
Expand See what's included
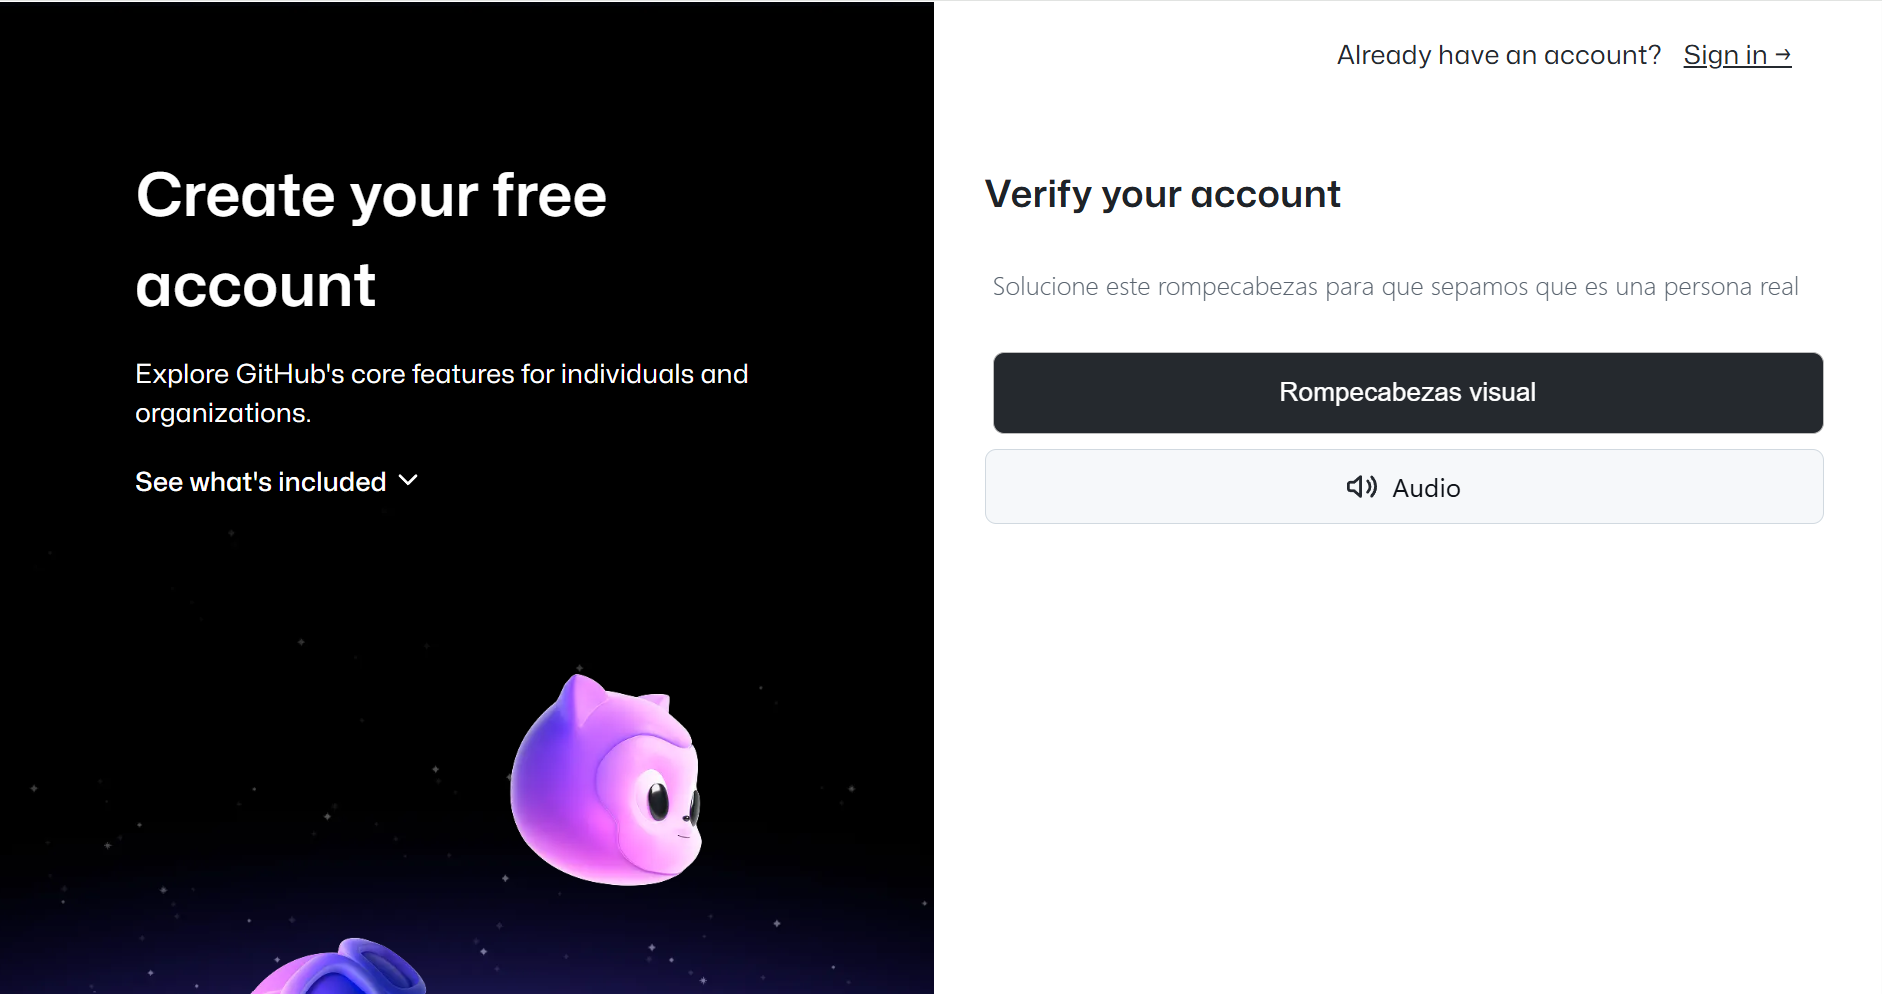[277, 482]
